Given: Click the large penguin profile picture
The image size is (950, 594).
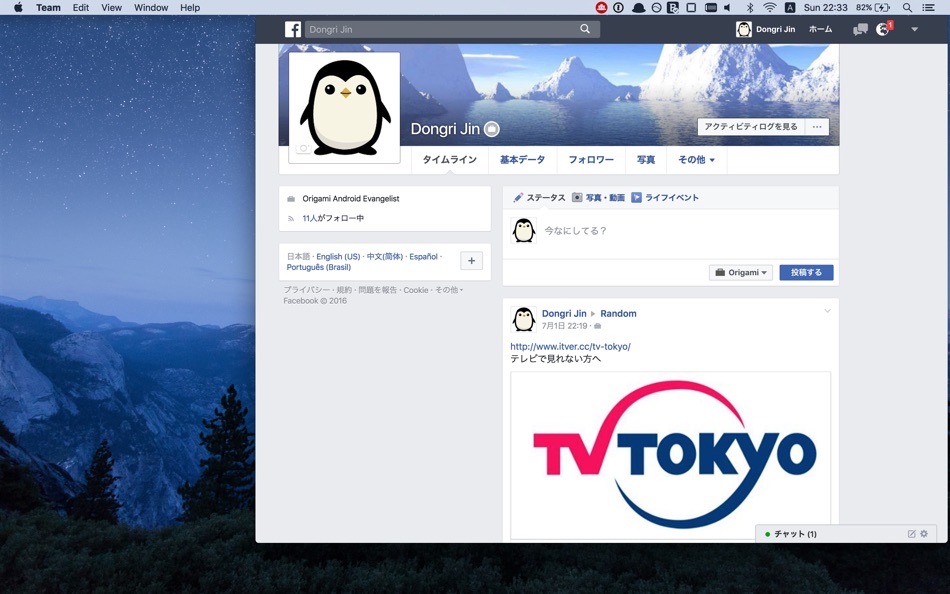Looking at the screenshot, I should [345, 107].
